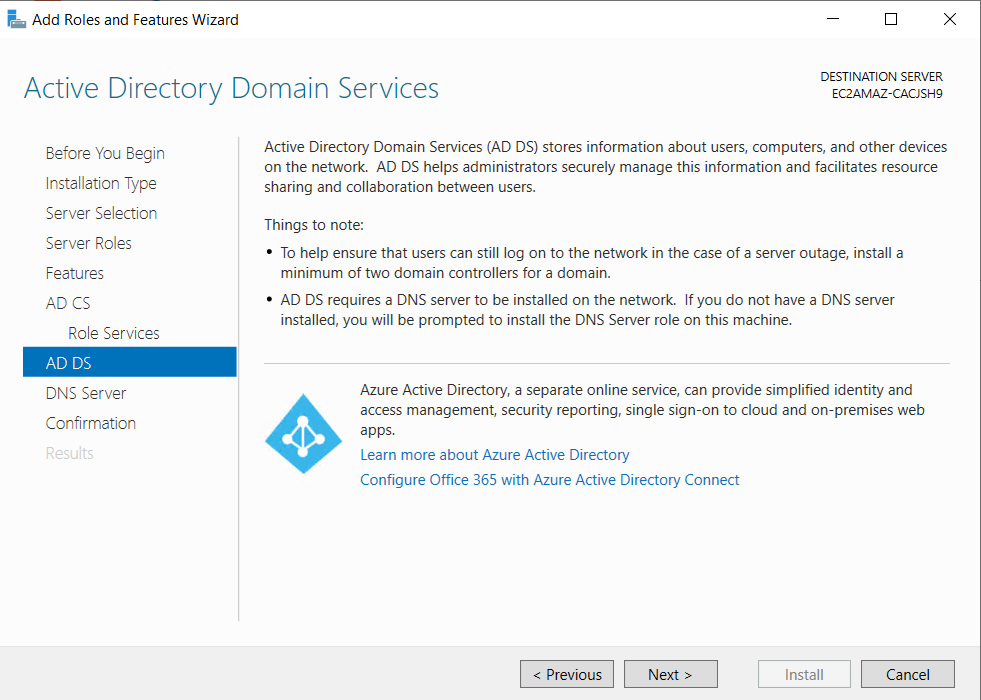Open the AD CS page
981x700 pixels.
[x=67, y=303]
